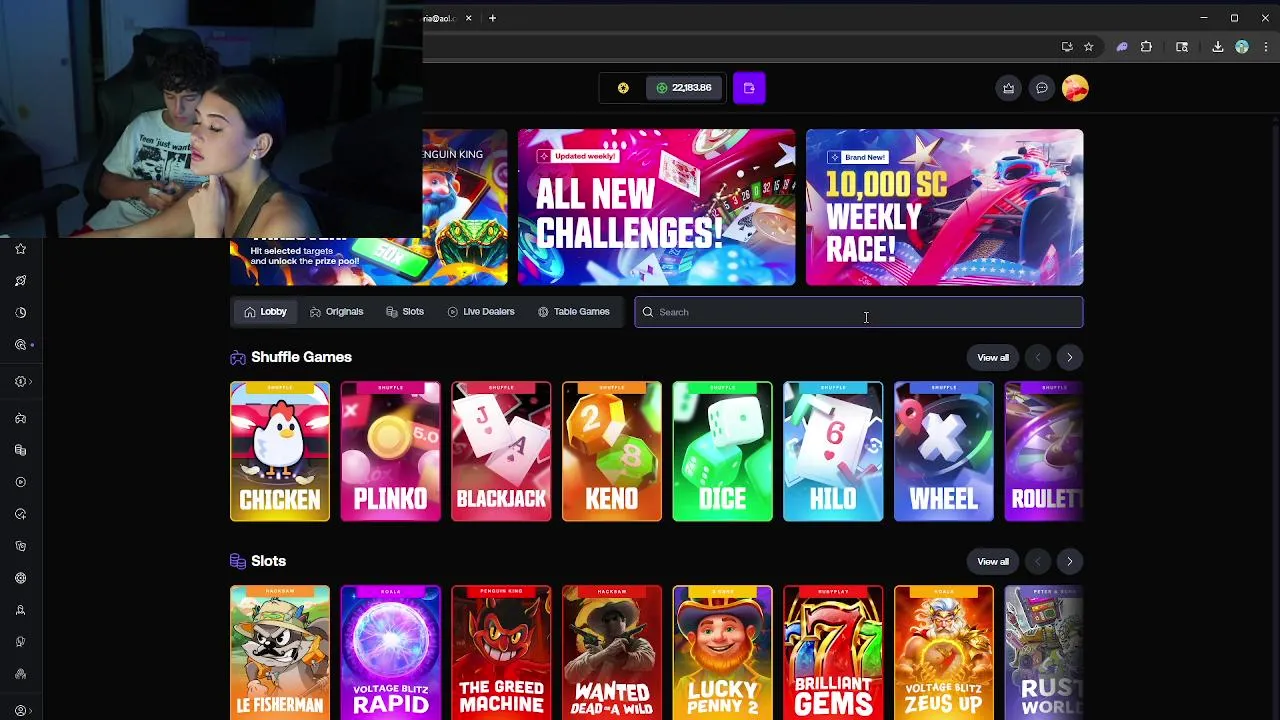This screenshot has height=720, width=1280.
Task: Switch to the Table Games tab
Action: 573,312
